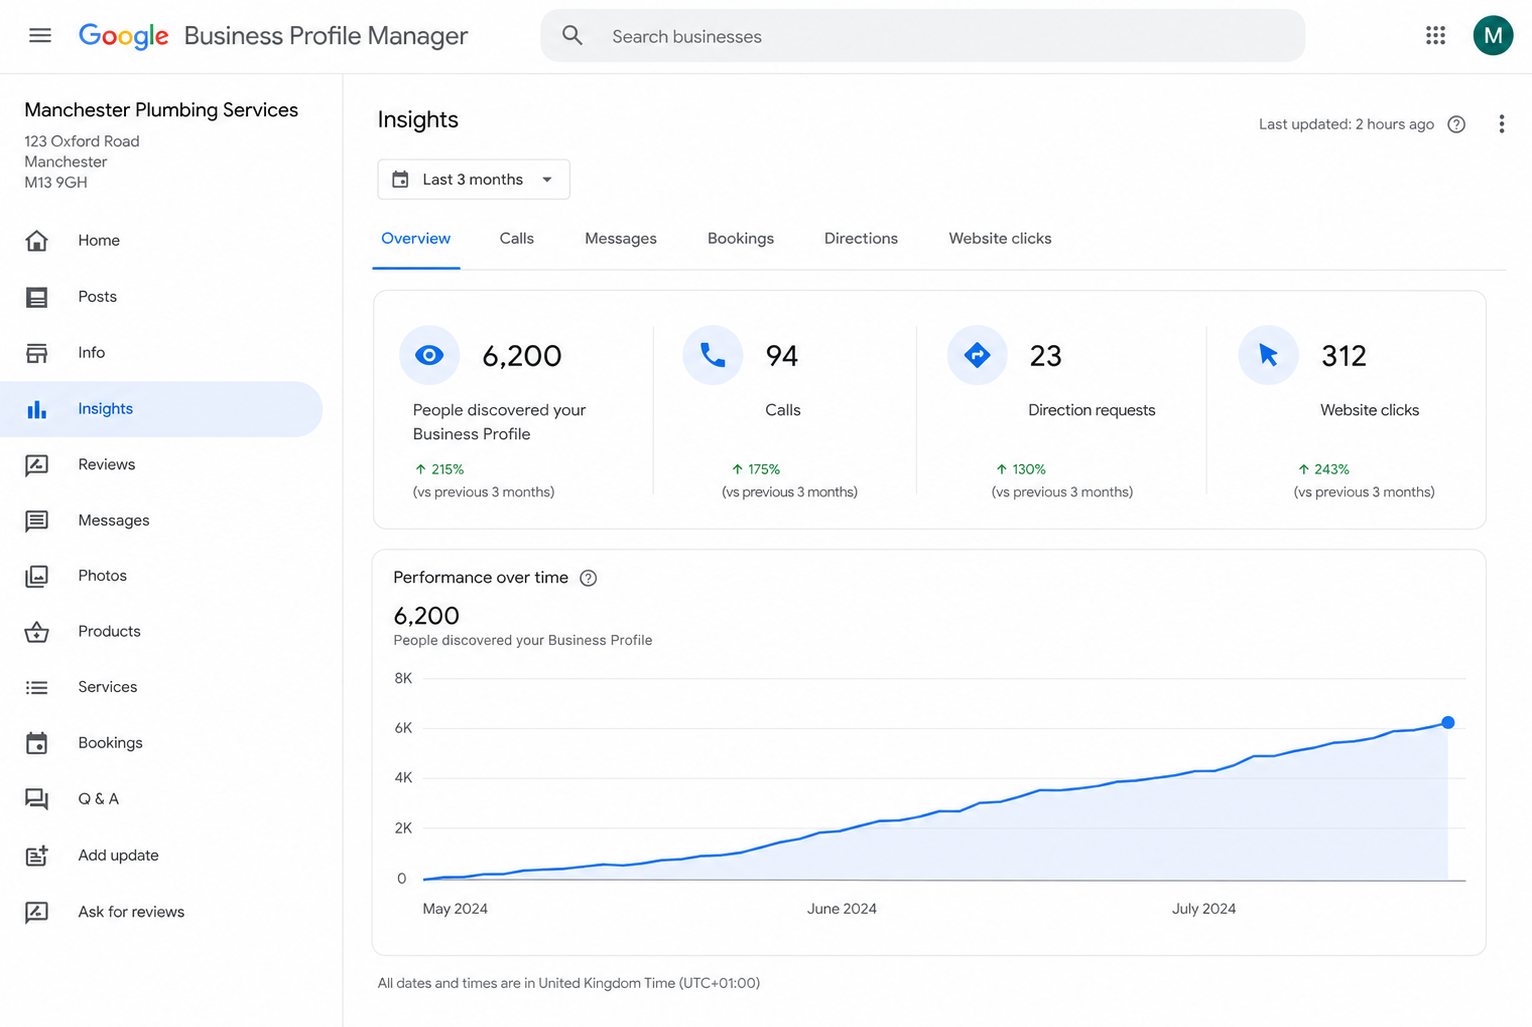The image size is (1532, 1027).
Task: Click the Products basket icon
Action: pos(37,632)
